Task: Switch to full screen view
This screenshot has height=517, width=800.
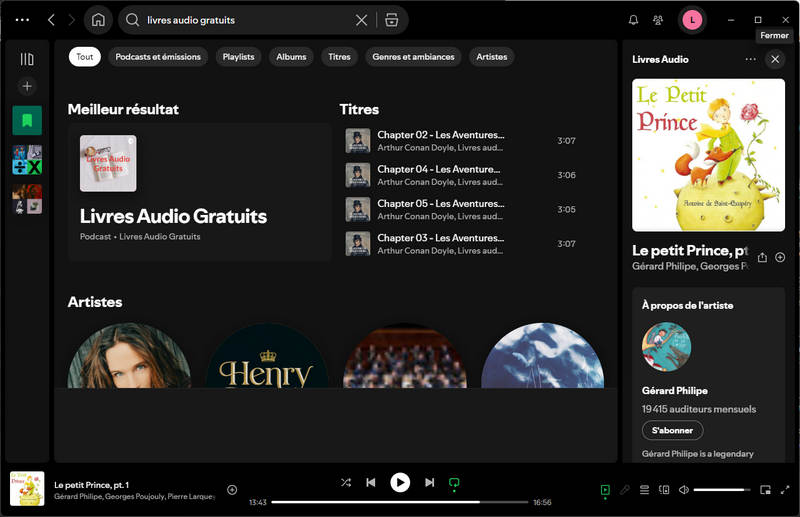Action: point(785,490)
